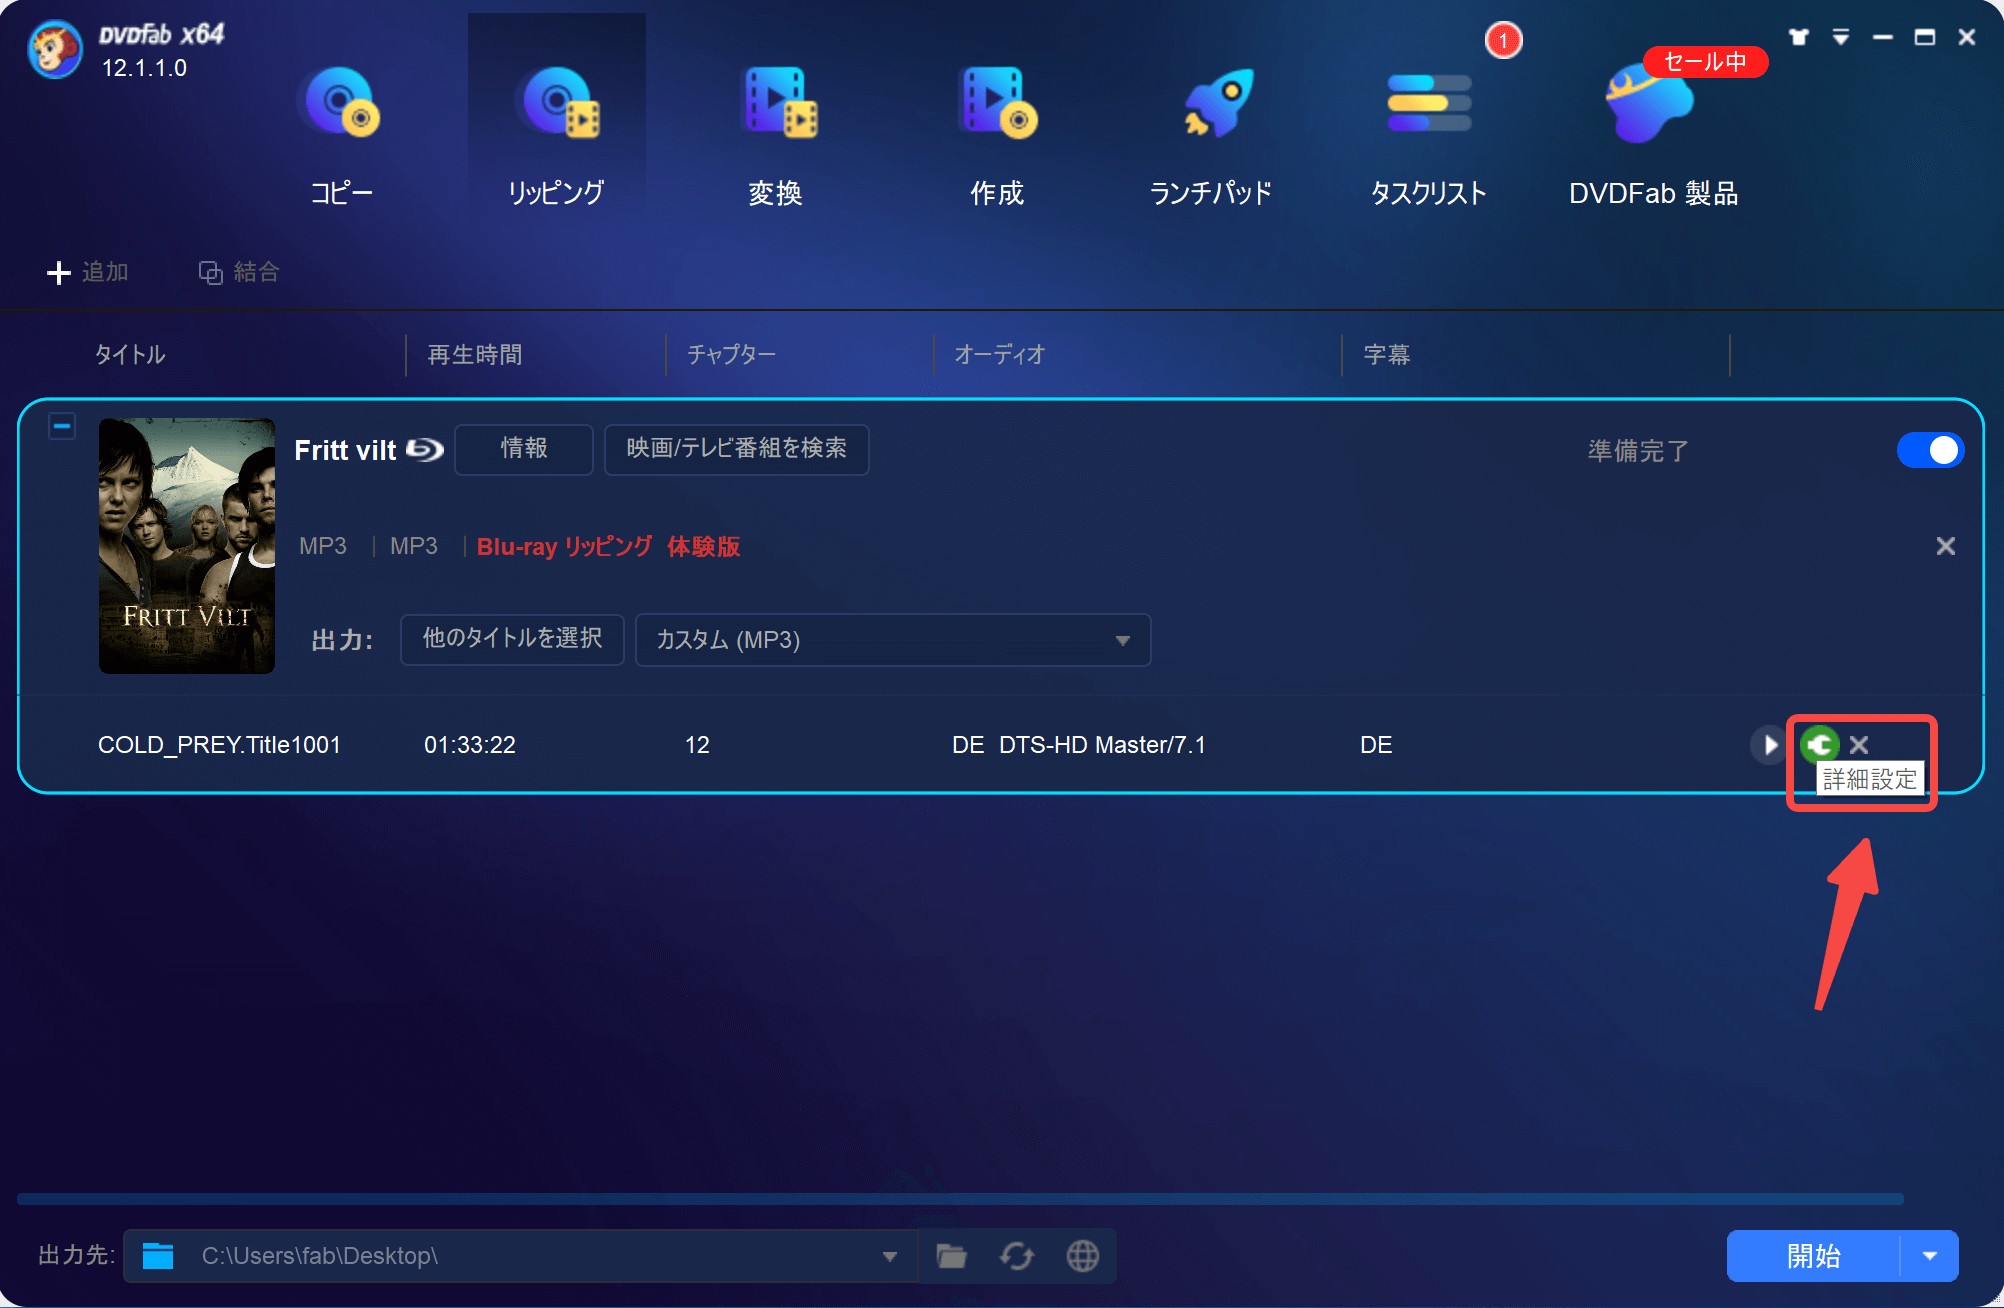2004x1308 pixels.
Task: Click the version number 12.1.1.0
Action: [144, 68]
